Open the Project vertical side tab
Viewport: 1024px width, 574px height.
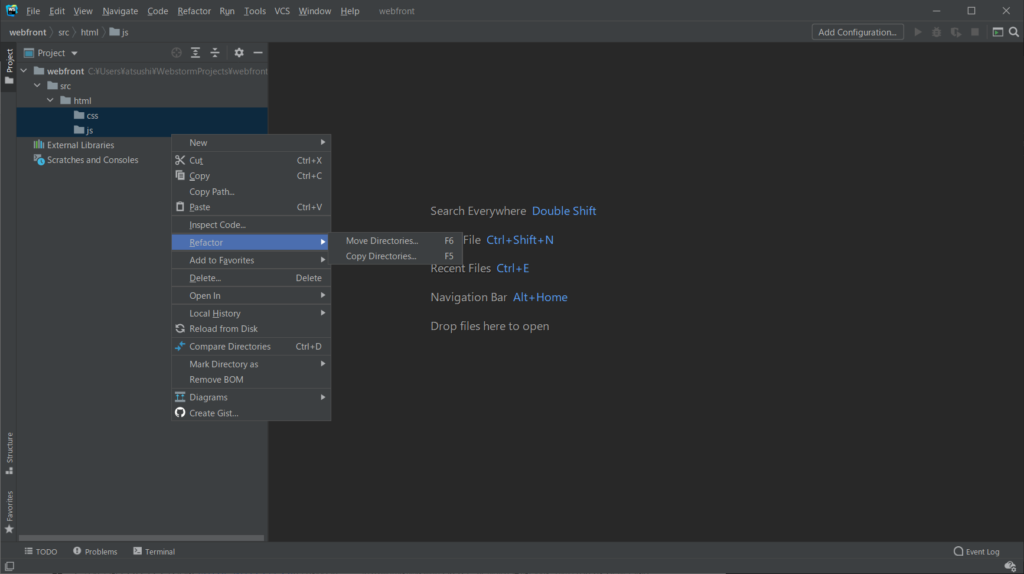[x=9, y=66]
